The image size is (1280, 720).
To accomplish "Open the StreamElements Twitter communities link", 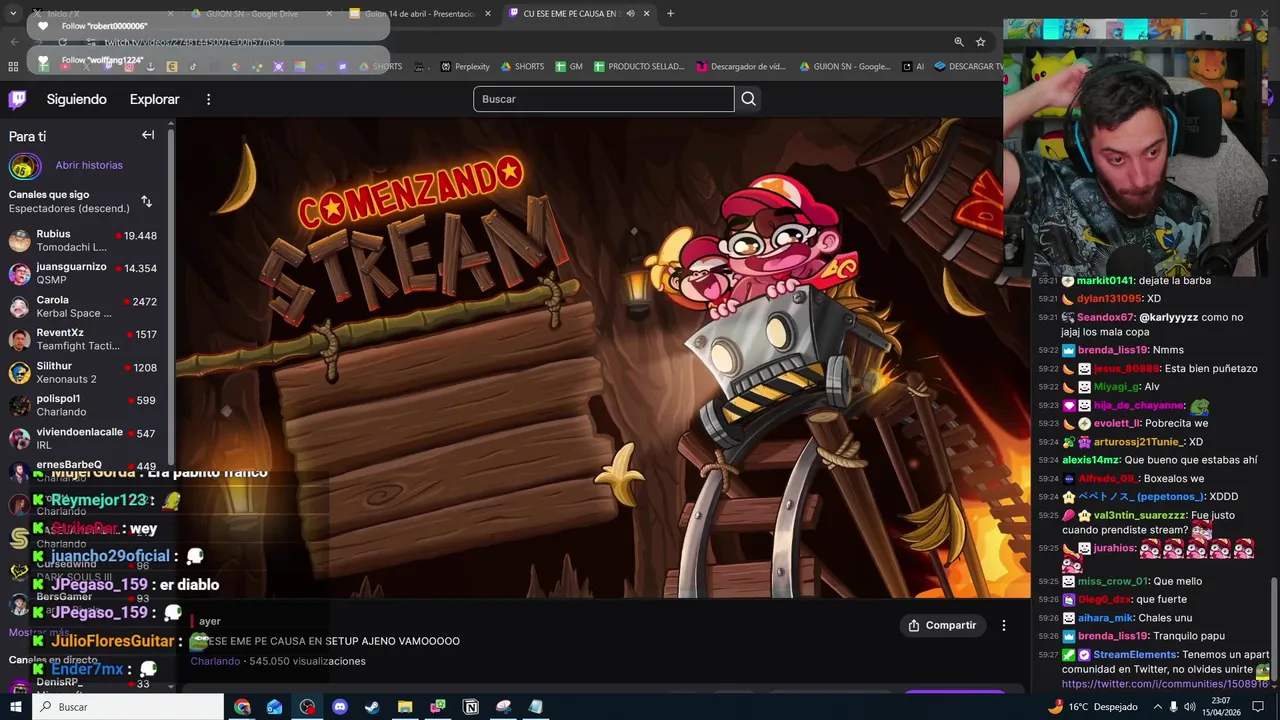I will pyautogui.click(x=1165, y=684).
